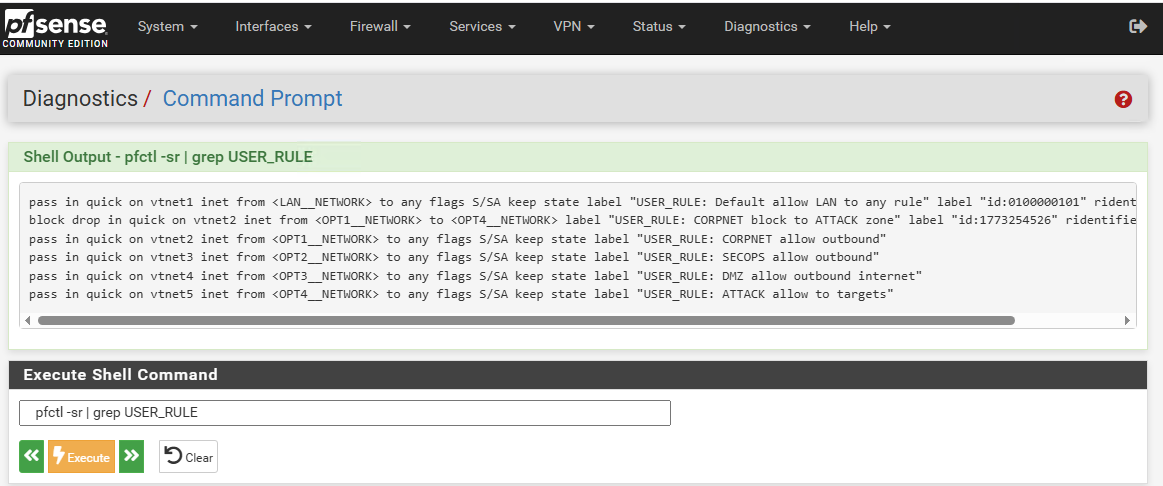This screenshot has height=486, width=1163.
Task: Click the Diagnostics breadcrumb text
Action: tap(80, 99)
